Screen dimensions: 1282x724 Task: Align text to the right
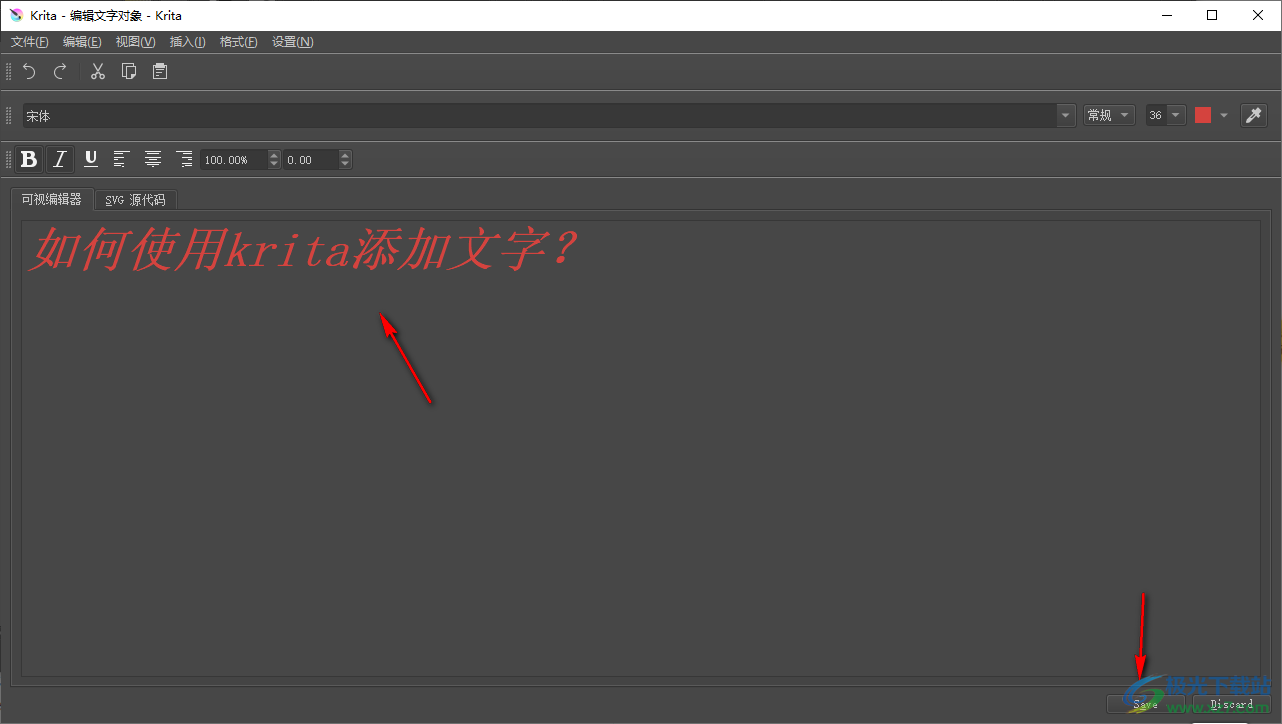[x=184, y=159]
